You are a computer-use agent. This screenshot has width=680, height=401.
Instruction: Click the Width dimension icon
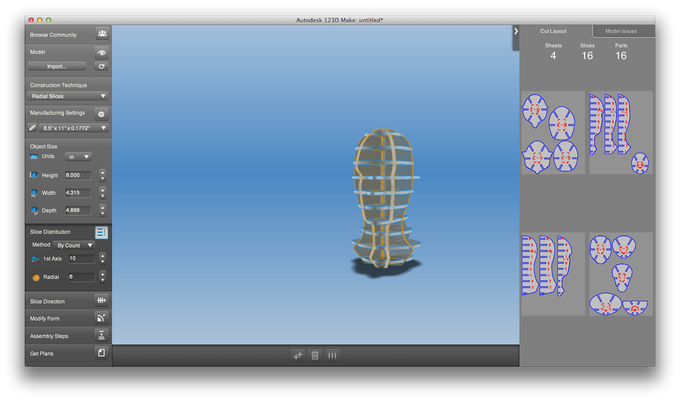point(34,192)
